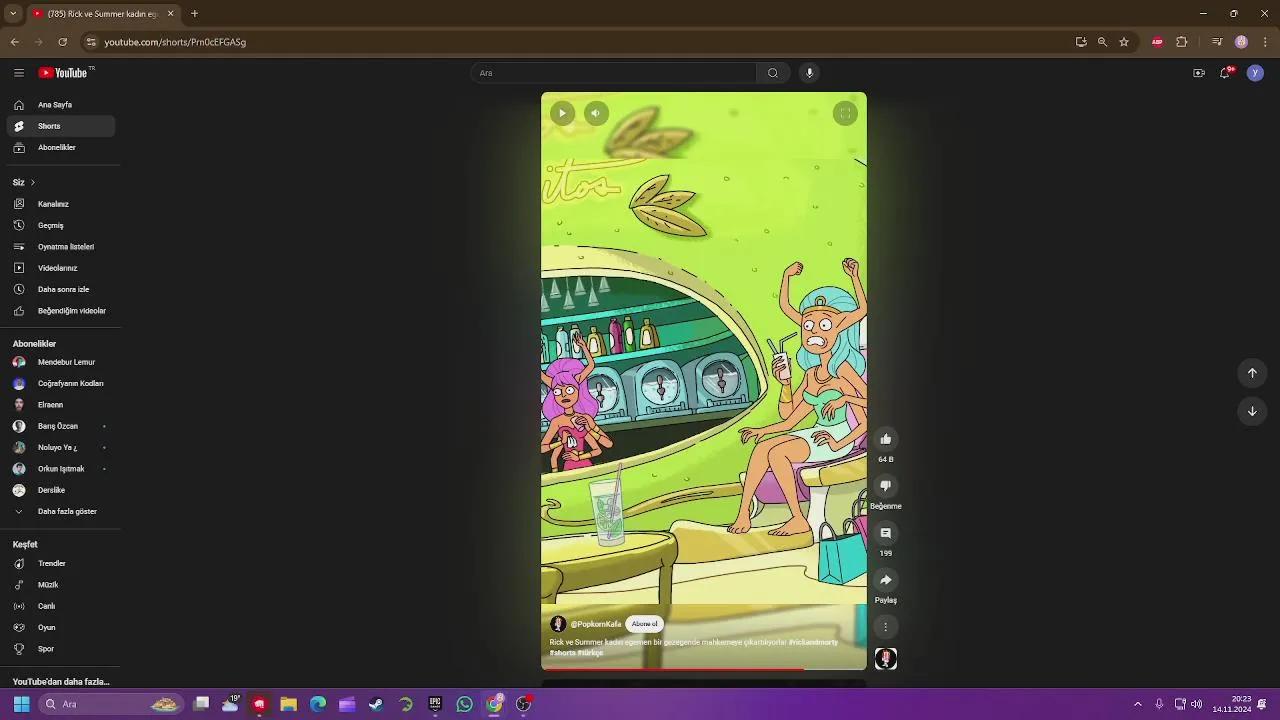Go back in Chrome
Image resolution: width=1280 pixels, height=720 pixels.
(14, 42)
